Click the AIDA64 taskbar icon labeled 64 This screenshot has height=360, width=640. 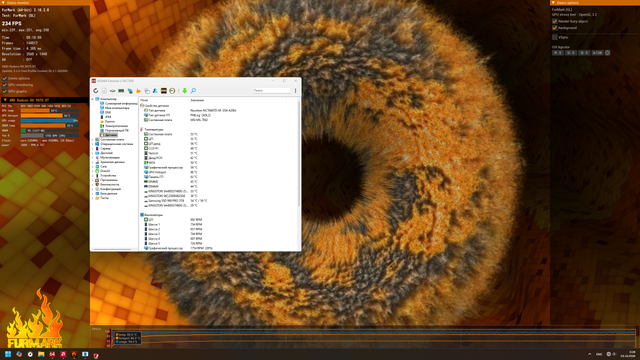coord(52,354)
